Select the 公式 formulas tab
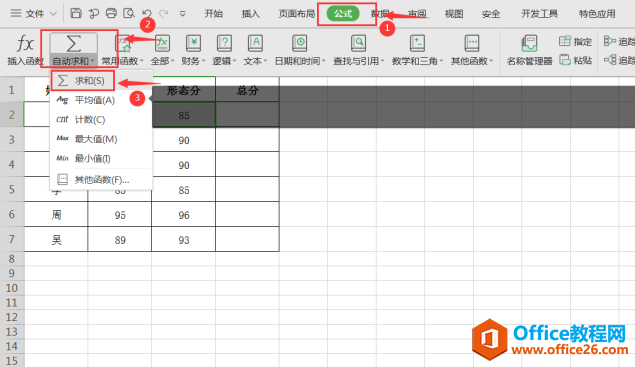Screen dimensions: 635x367 pyautogui.click(x=343, y=14)
